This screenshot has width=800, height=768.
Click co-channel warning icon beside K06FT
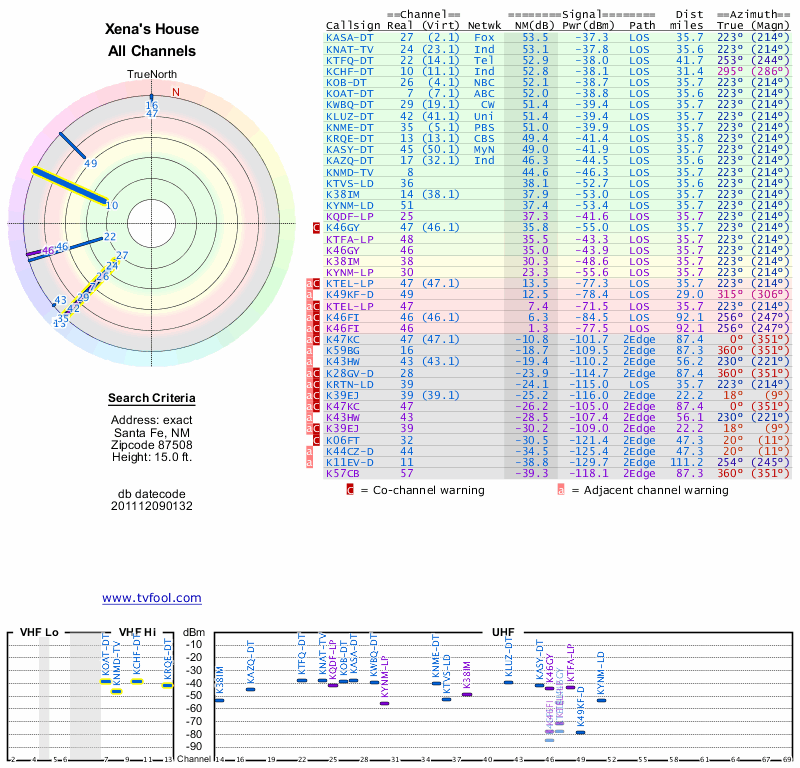(317, 439)
